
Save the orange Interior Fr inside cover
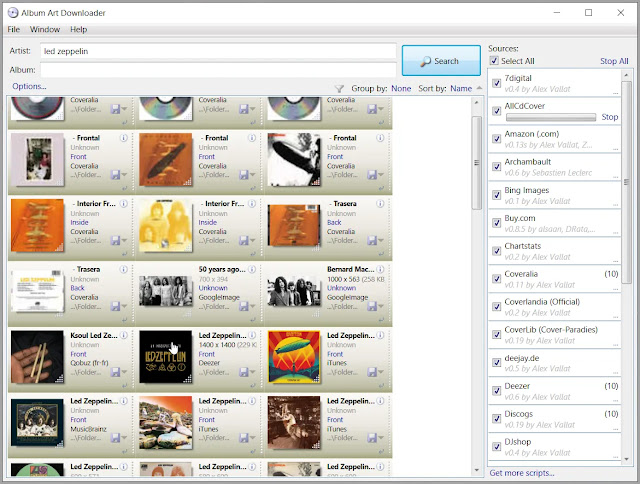click(x=116, y=240)
